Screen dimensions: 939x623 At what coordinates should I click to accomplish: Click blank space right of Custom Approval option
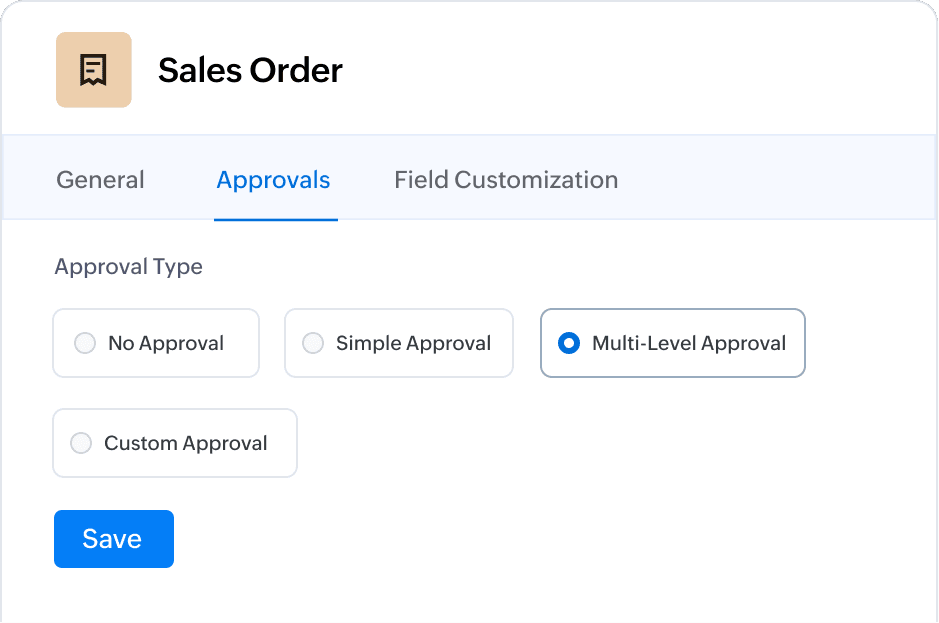click(x=600, y=443)
